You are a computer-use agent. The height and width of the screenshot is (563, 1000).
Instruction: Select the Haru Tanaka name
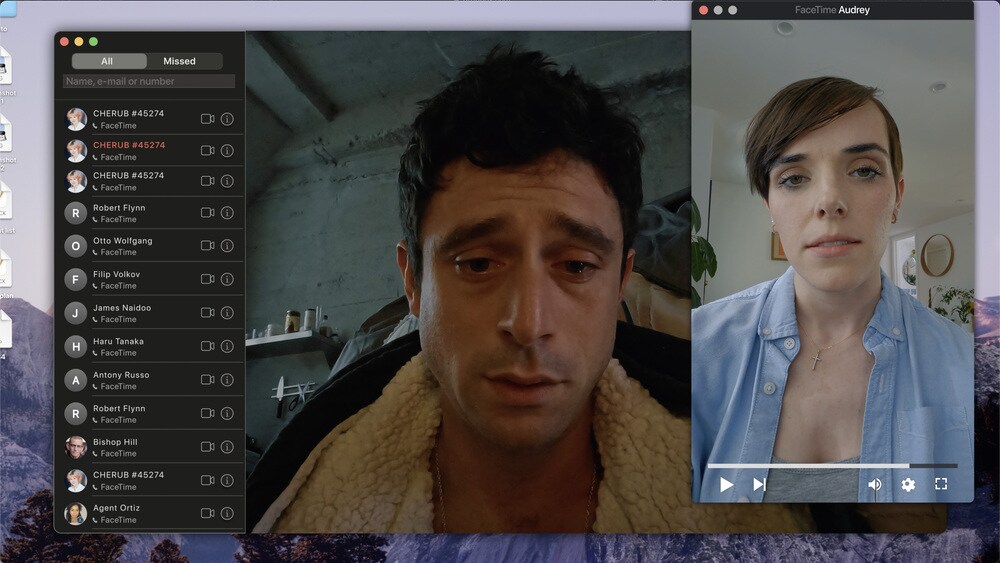coord(118,341)
